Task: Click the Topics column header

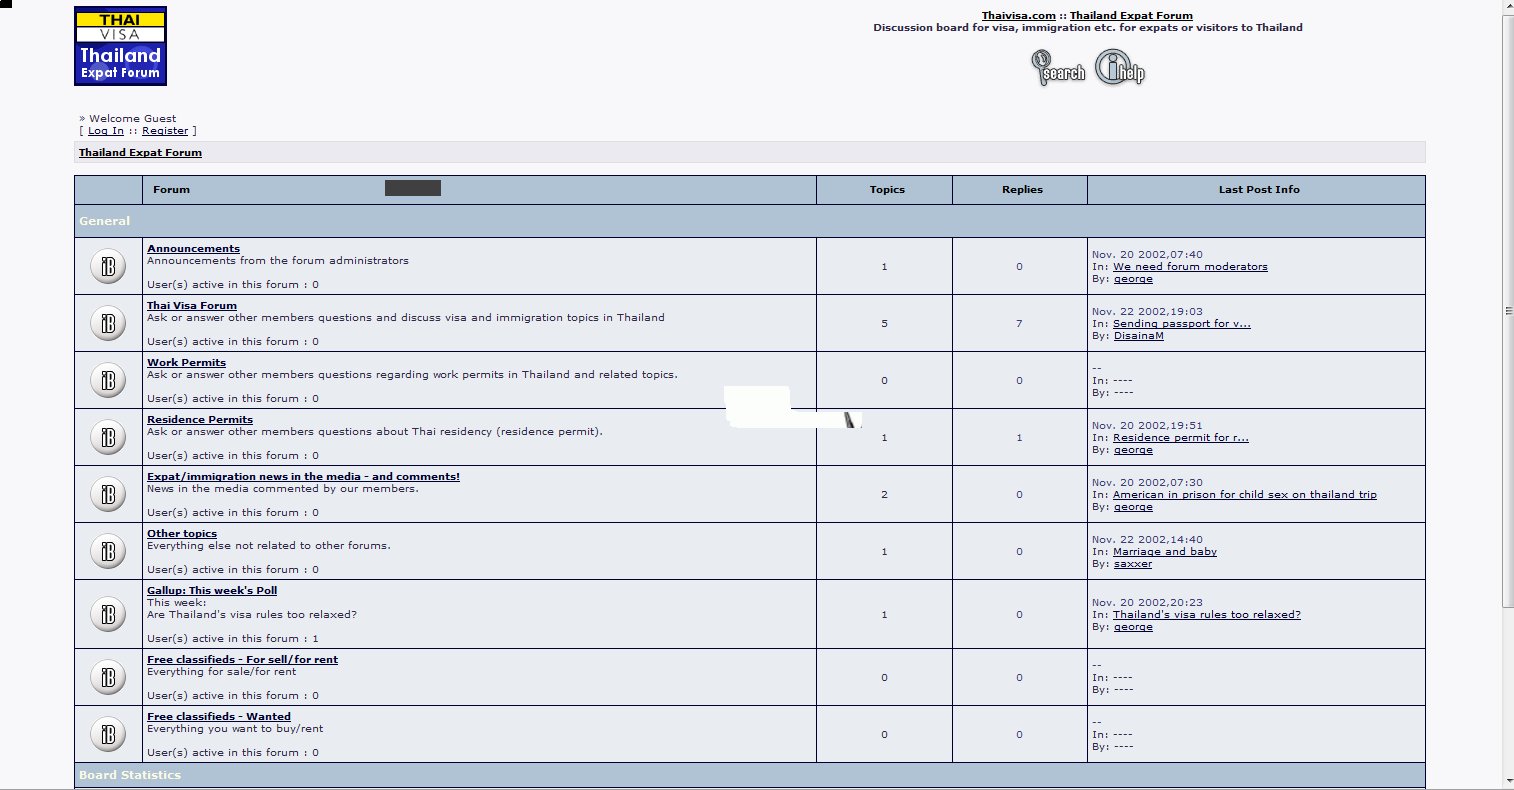Action: 887,189
